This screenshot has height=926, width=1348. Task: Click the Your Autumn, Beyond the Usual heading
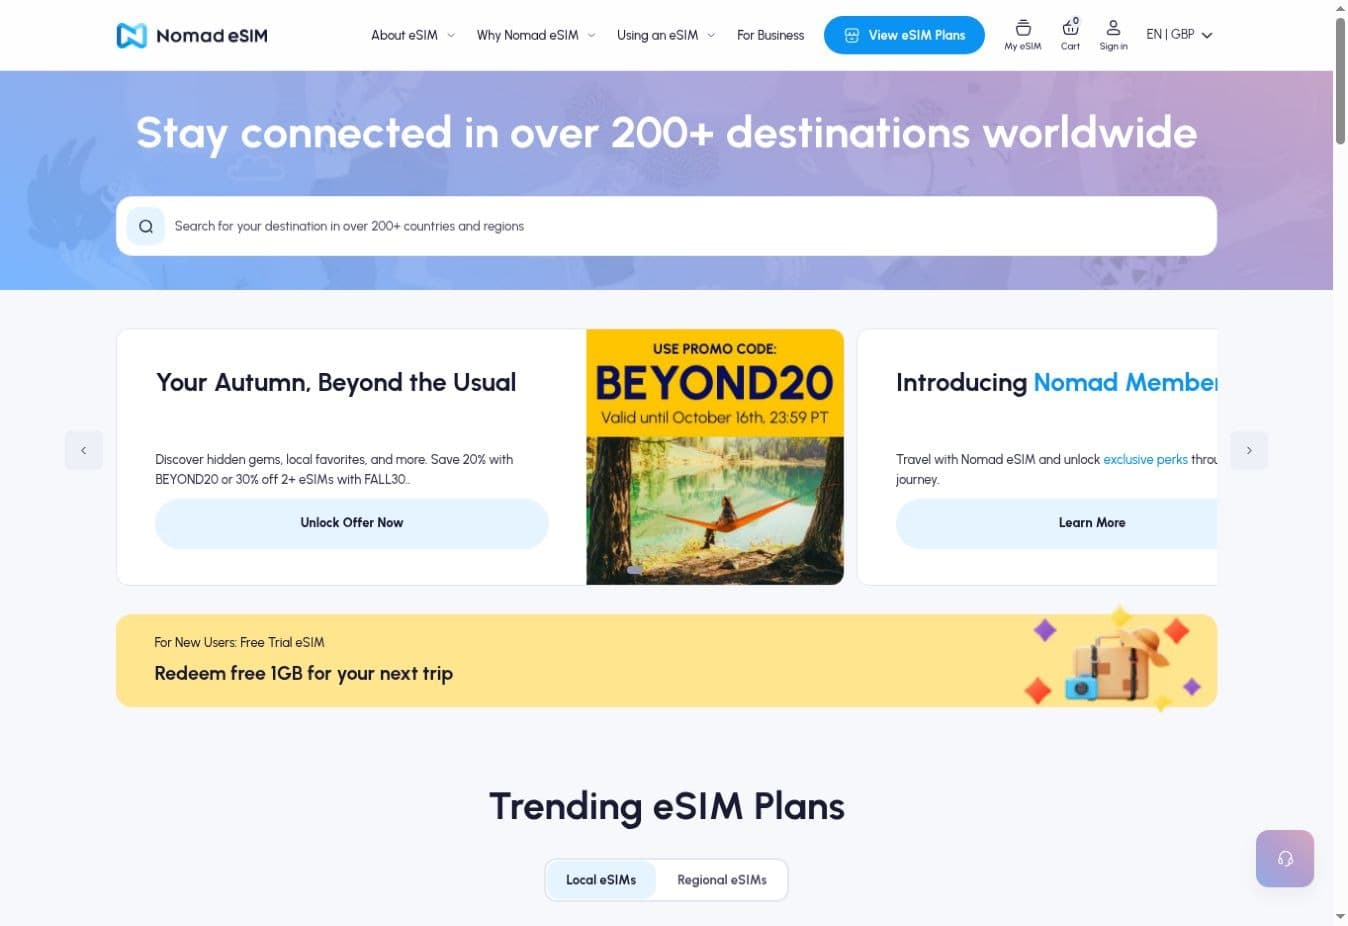[x=336, y=382]
